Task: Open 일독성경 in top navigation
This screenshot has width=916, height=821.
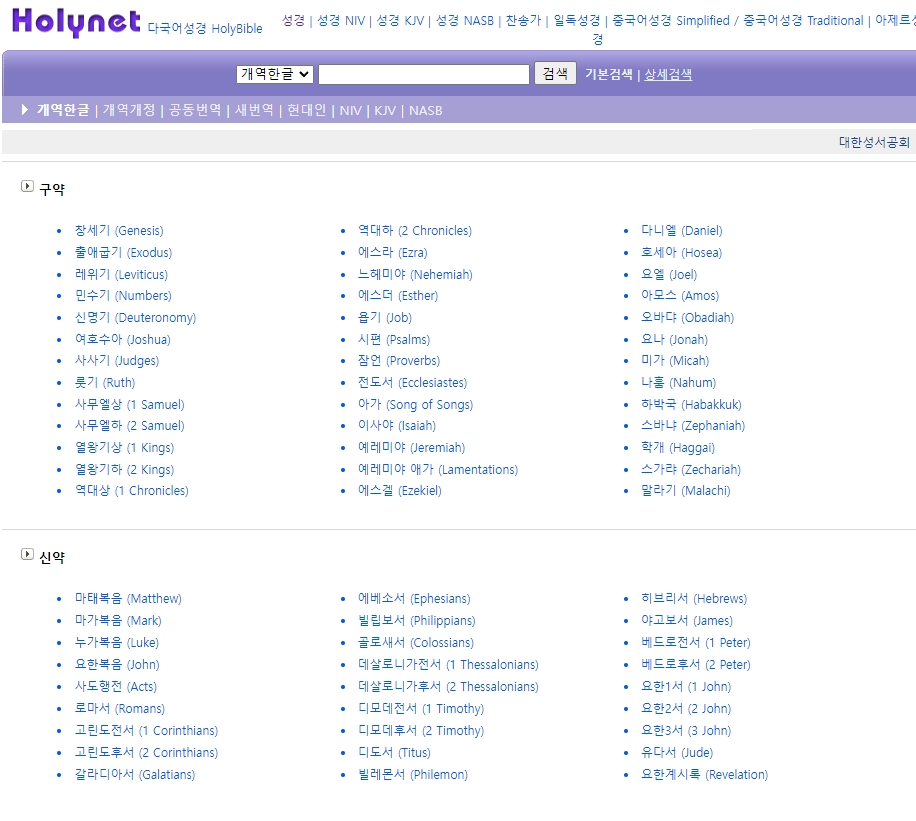Action: click(577, 20)
